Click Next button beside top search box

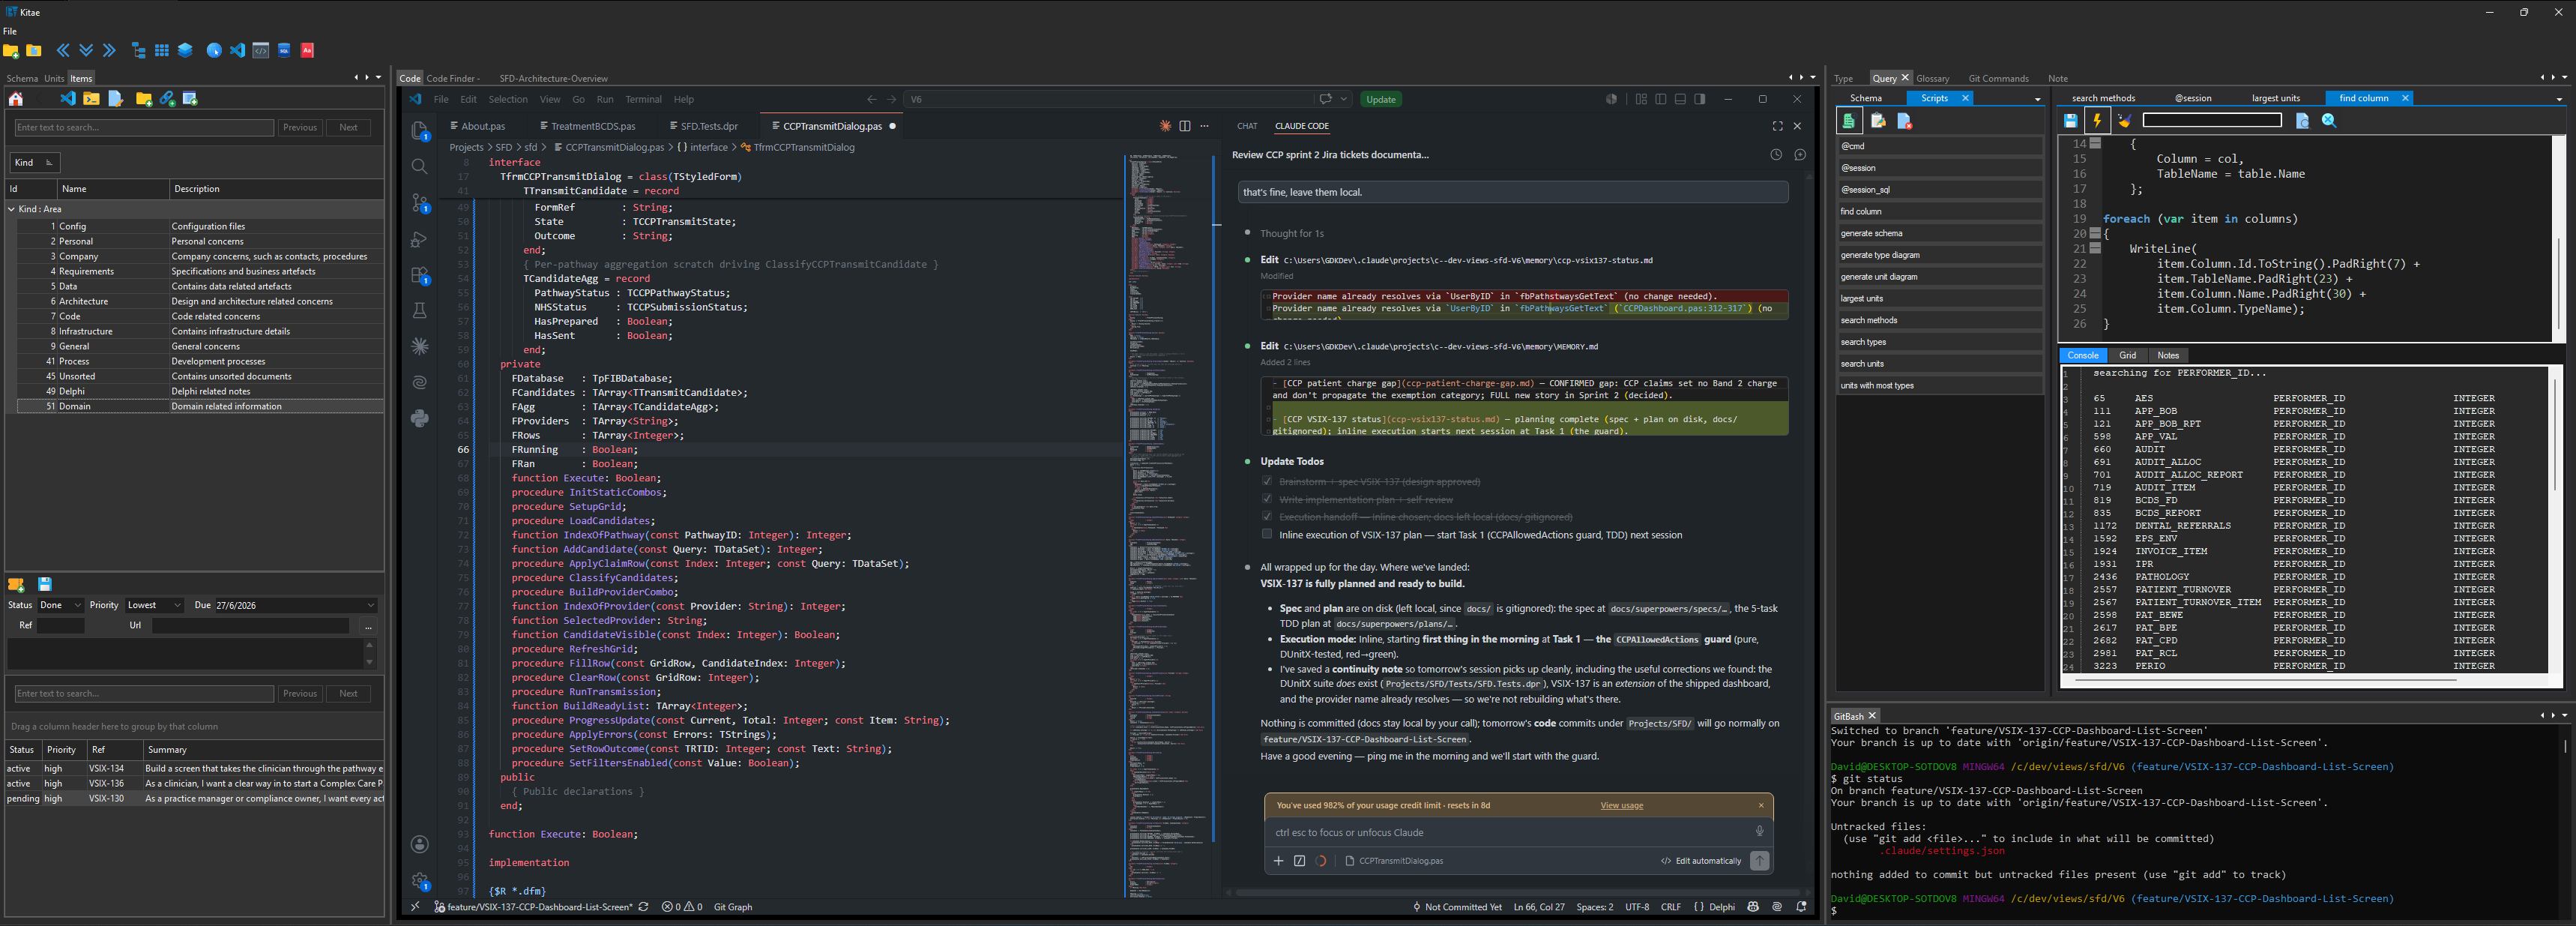click(348, 127)
